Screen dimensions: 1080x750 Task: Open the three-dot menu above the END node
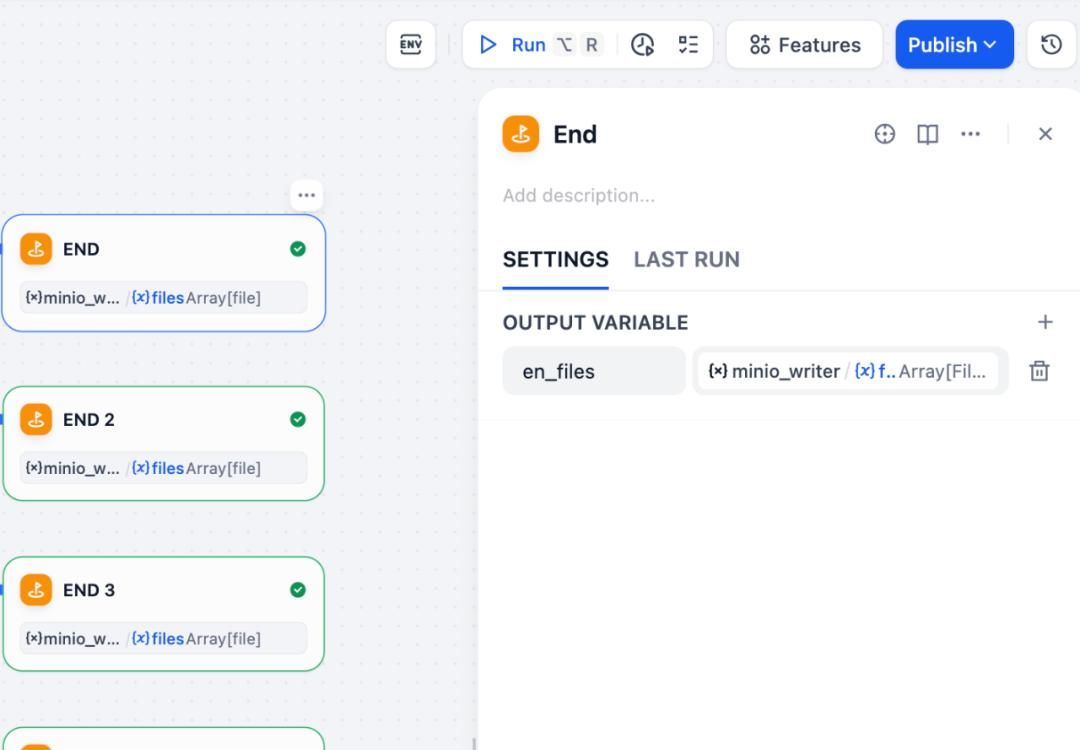[x=306, y=195]
